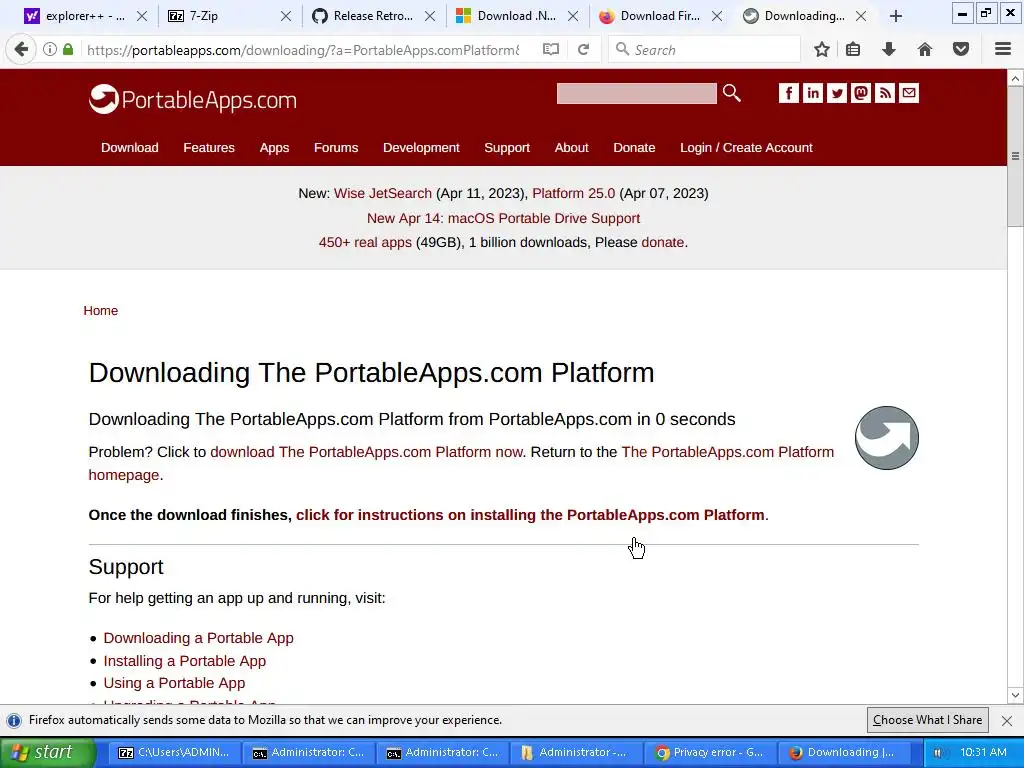Screen dimensions: 1024x768
Task: Open macOS Portable Drive Support link
Action: [x=503, y=218]
